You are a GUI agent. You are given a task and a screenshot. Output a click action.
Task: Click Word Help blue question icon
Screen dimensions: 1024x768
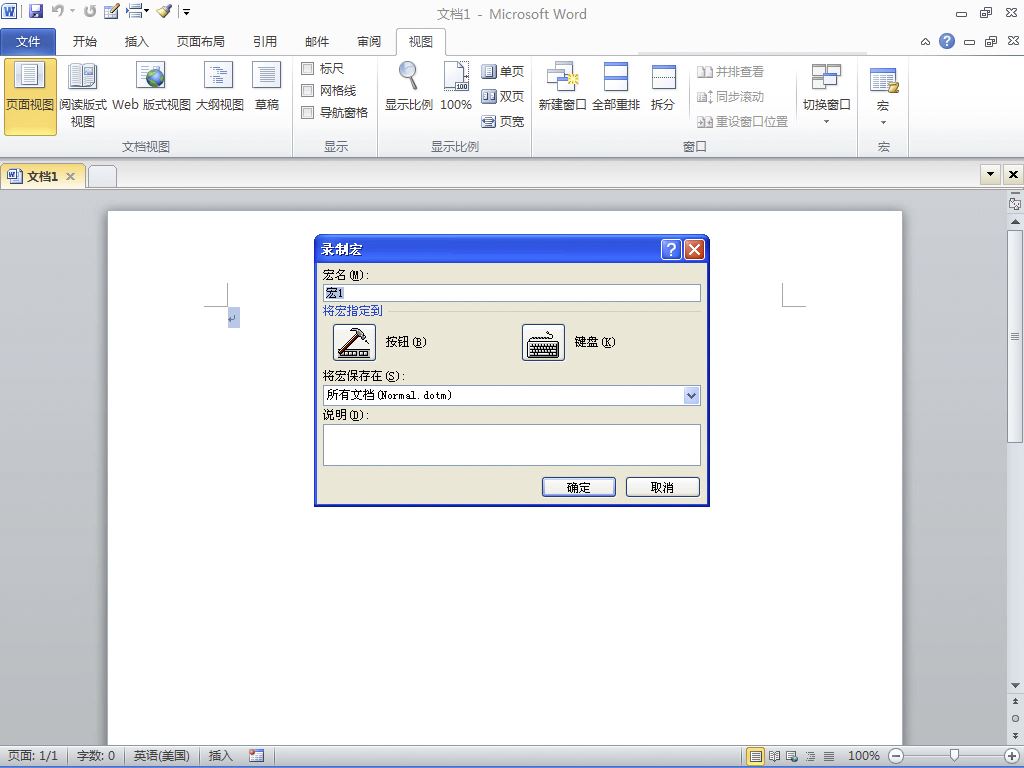[946, 41]
